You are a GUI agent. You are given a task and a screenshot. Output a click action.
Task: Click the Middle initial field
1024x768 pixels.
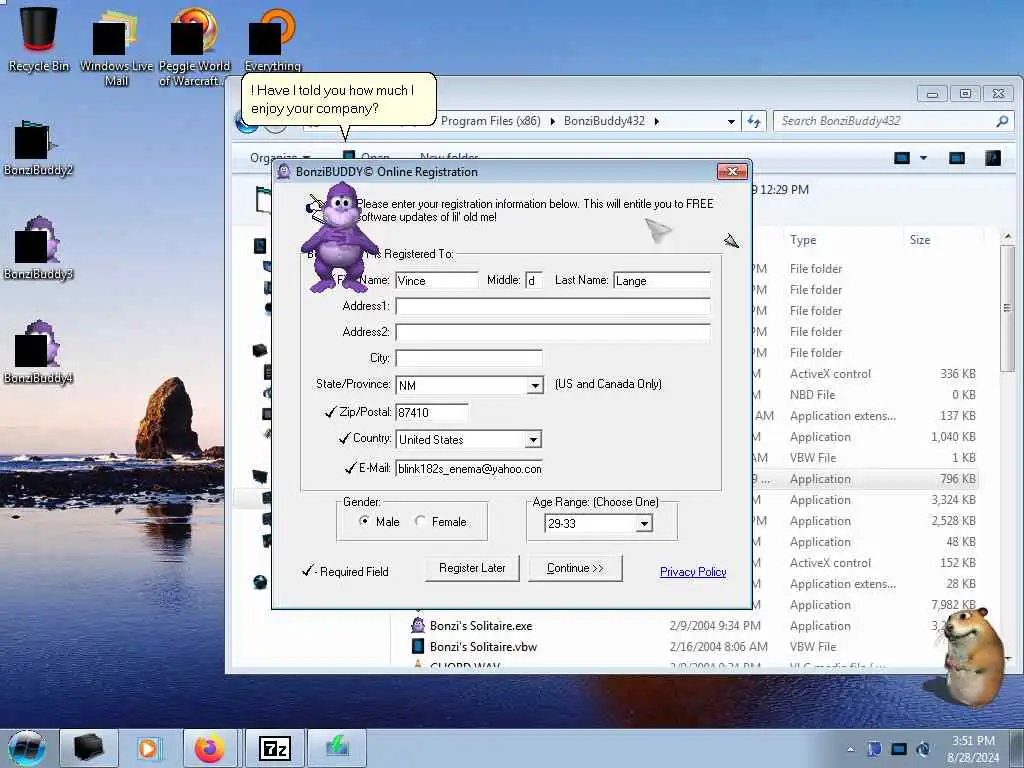point(533,280)
